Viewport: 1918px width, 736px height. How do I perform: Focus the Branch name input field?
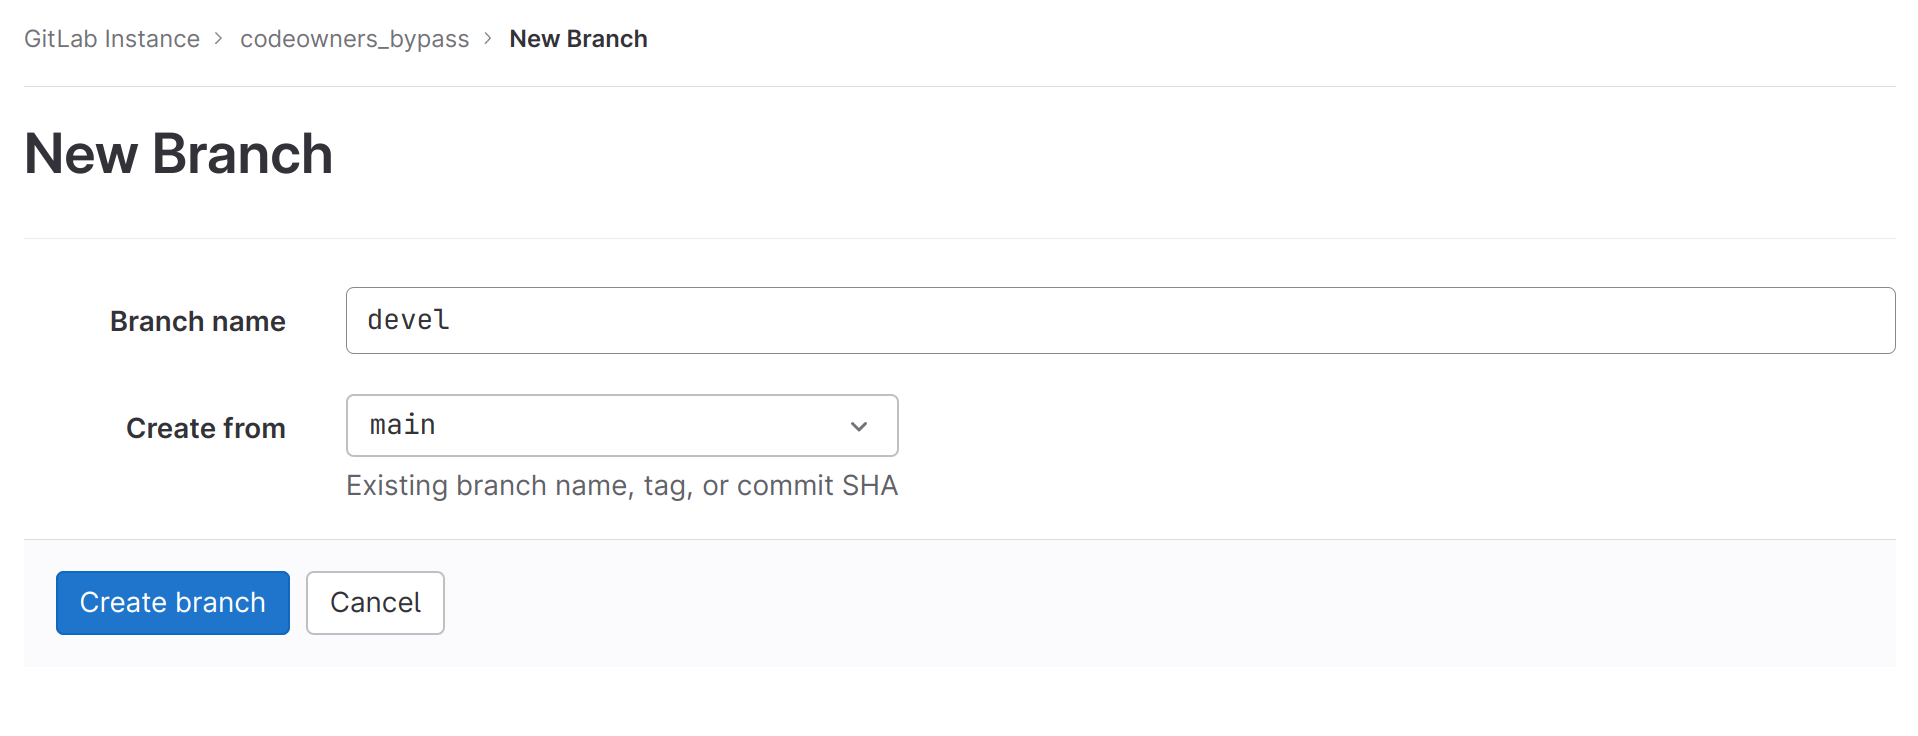pos(1120,320)
